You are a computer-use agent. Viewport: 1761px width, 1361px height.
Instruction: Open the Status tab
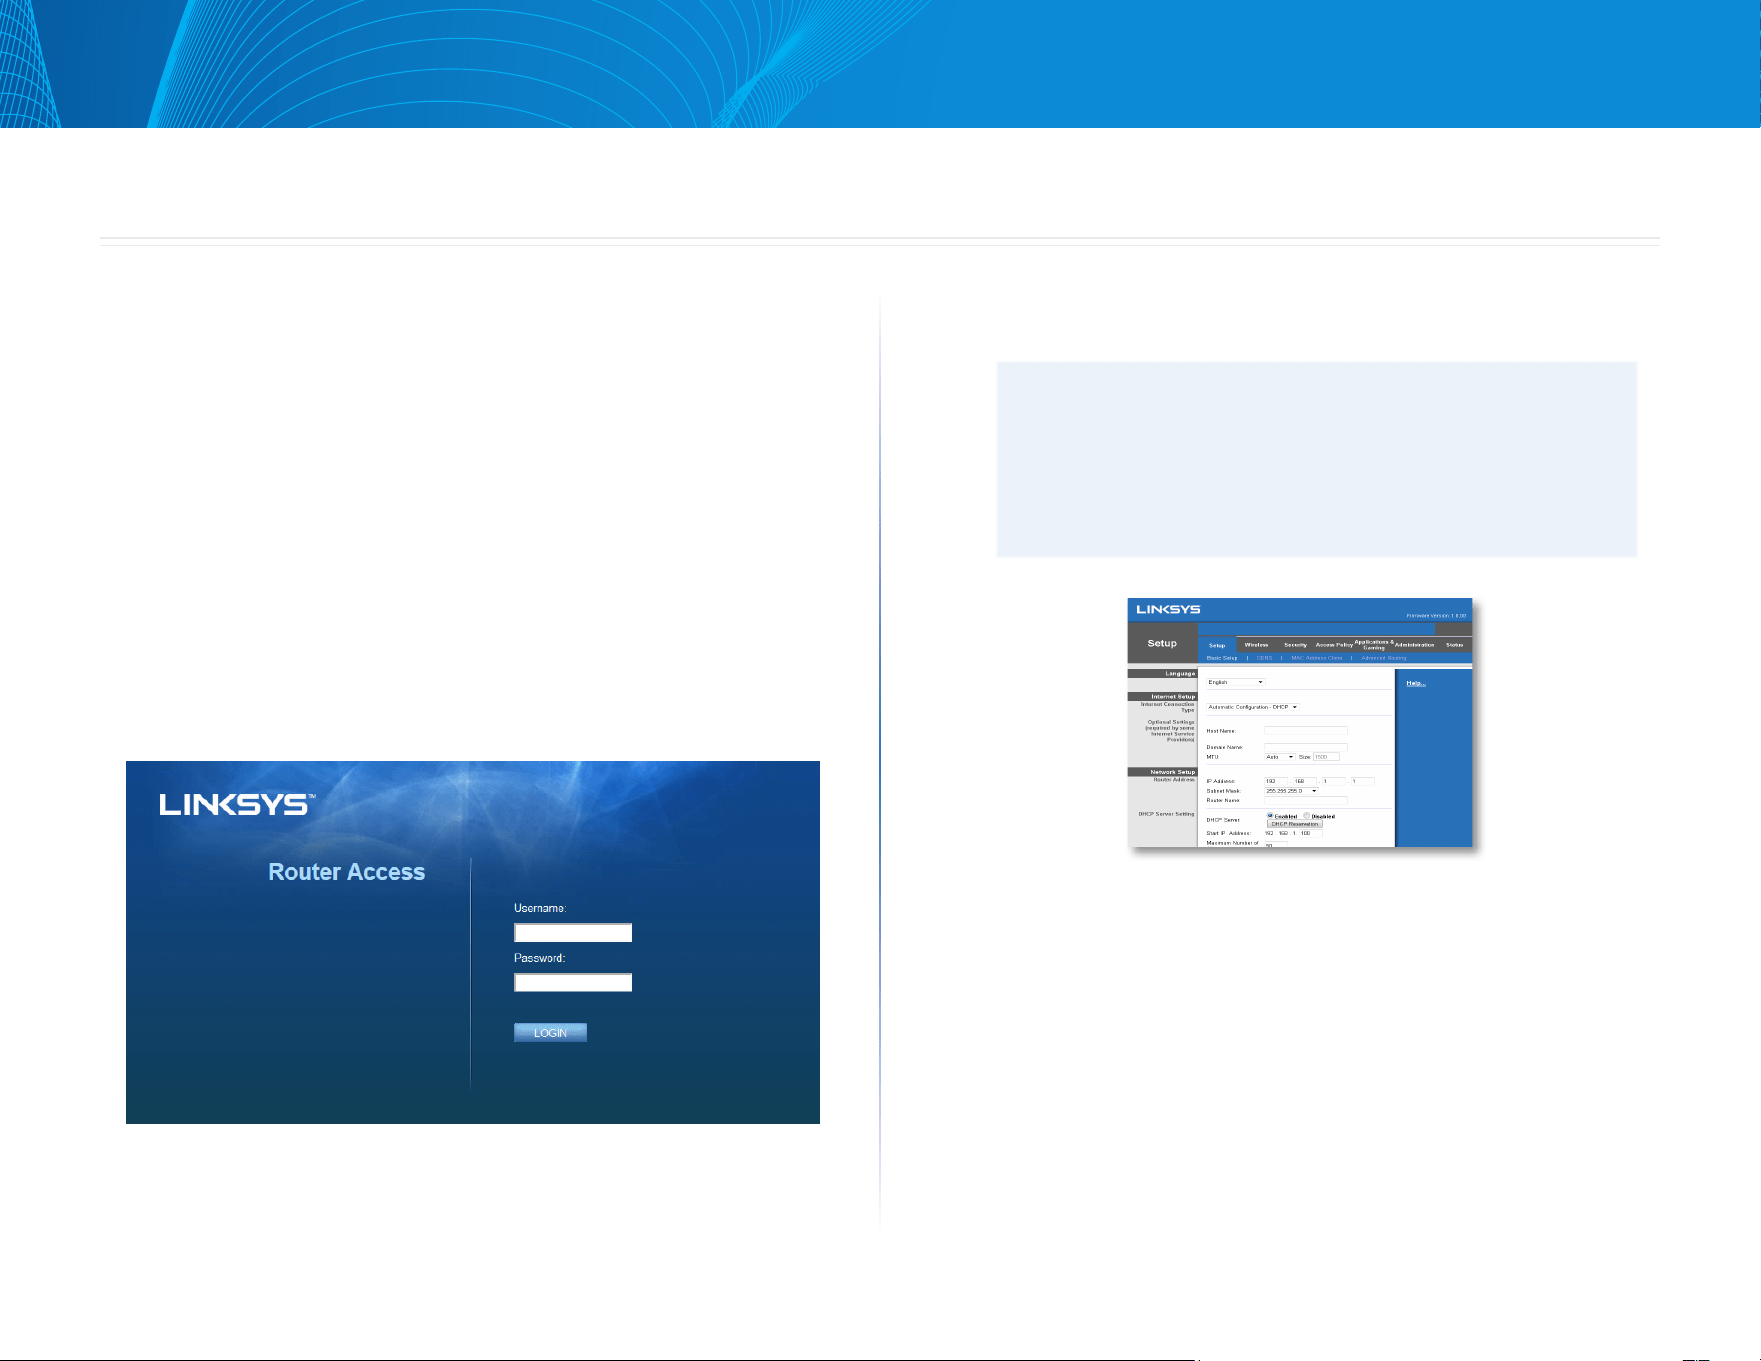[1454, 645]
